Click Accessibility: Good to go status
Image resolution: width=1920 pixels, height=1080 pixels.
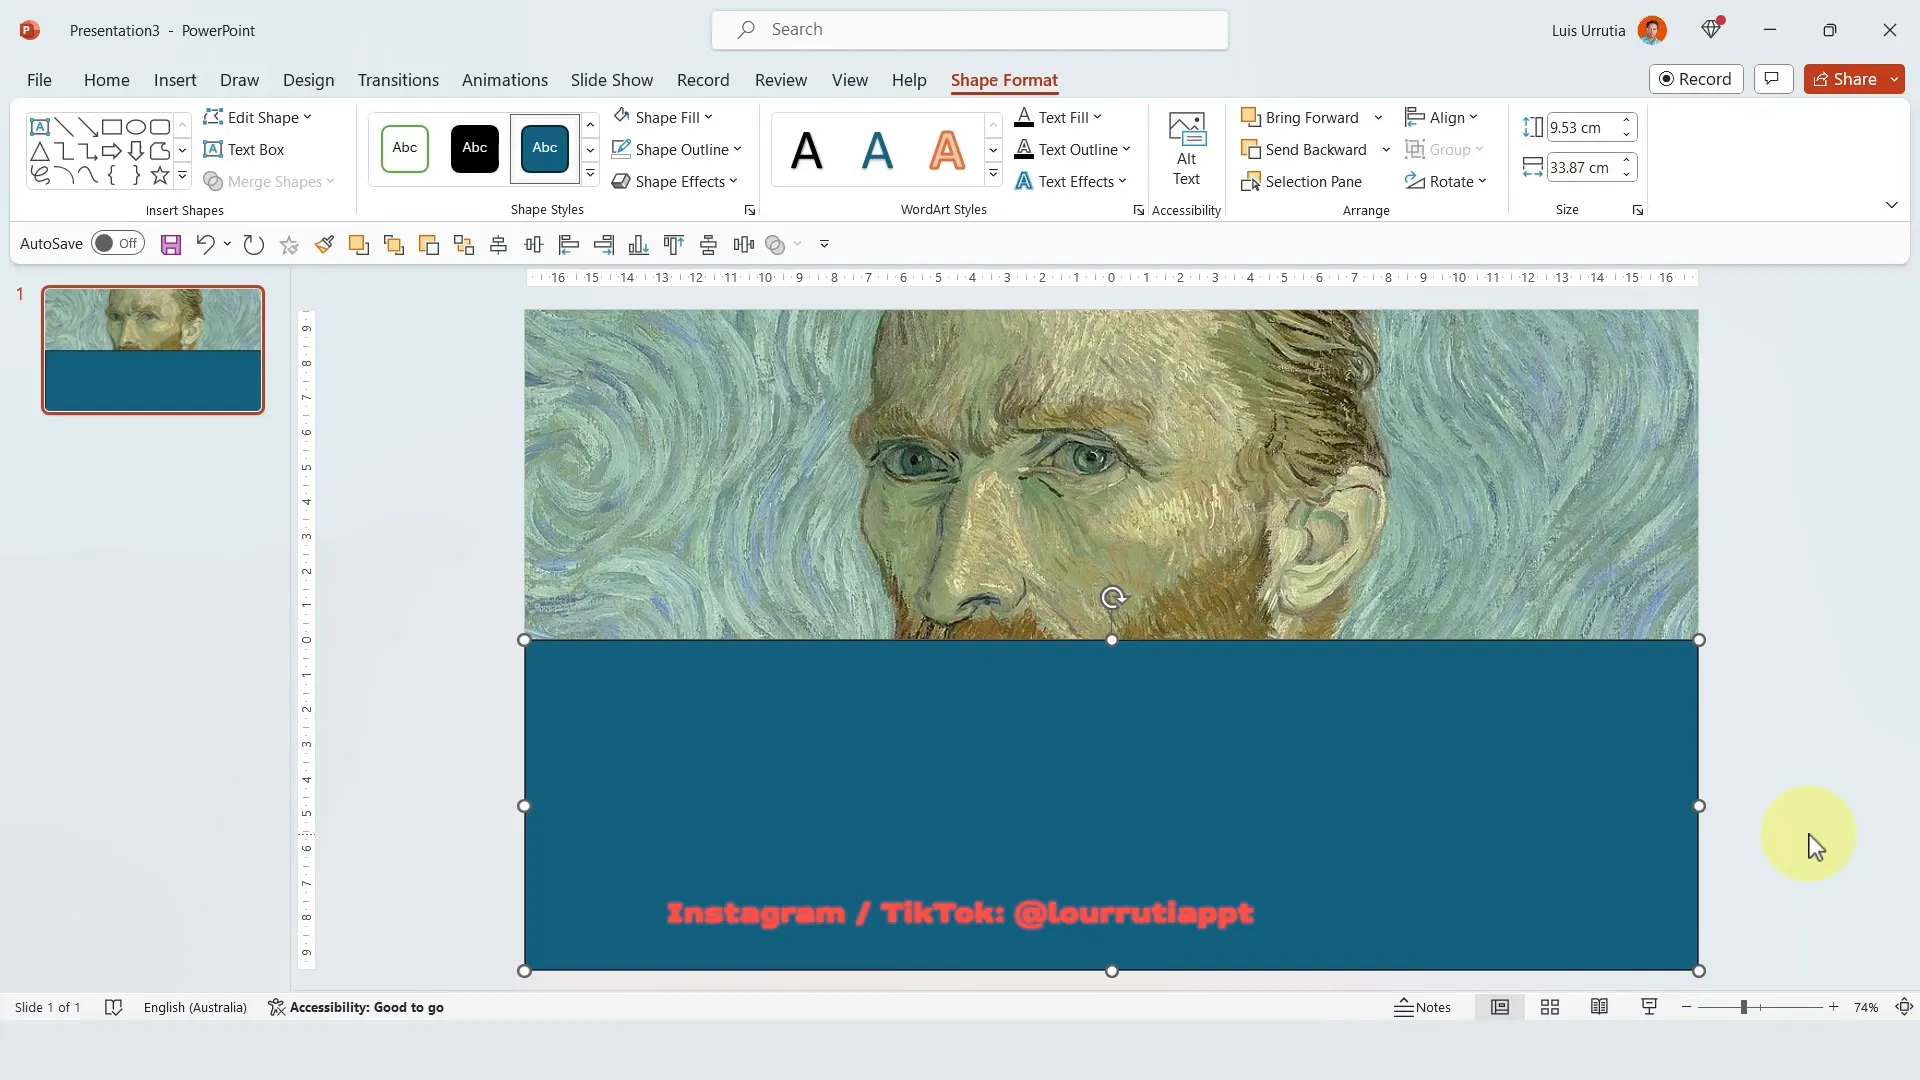point(356,1007)
